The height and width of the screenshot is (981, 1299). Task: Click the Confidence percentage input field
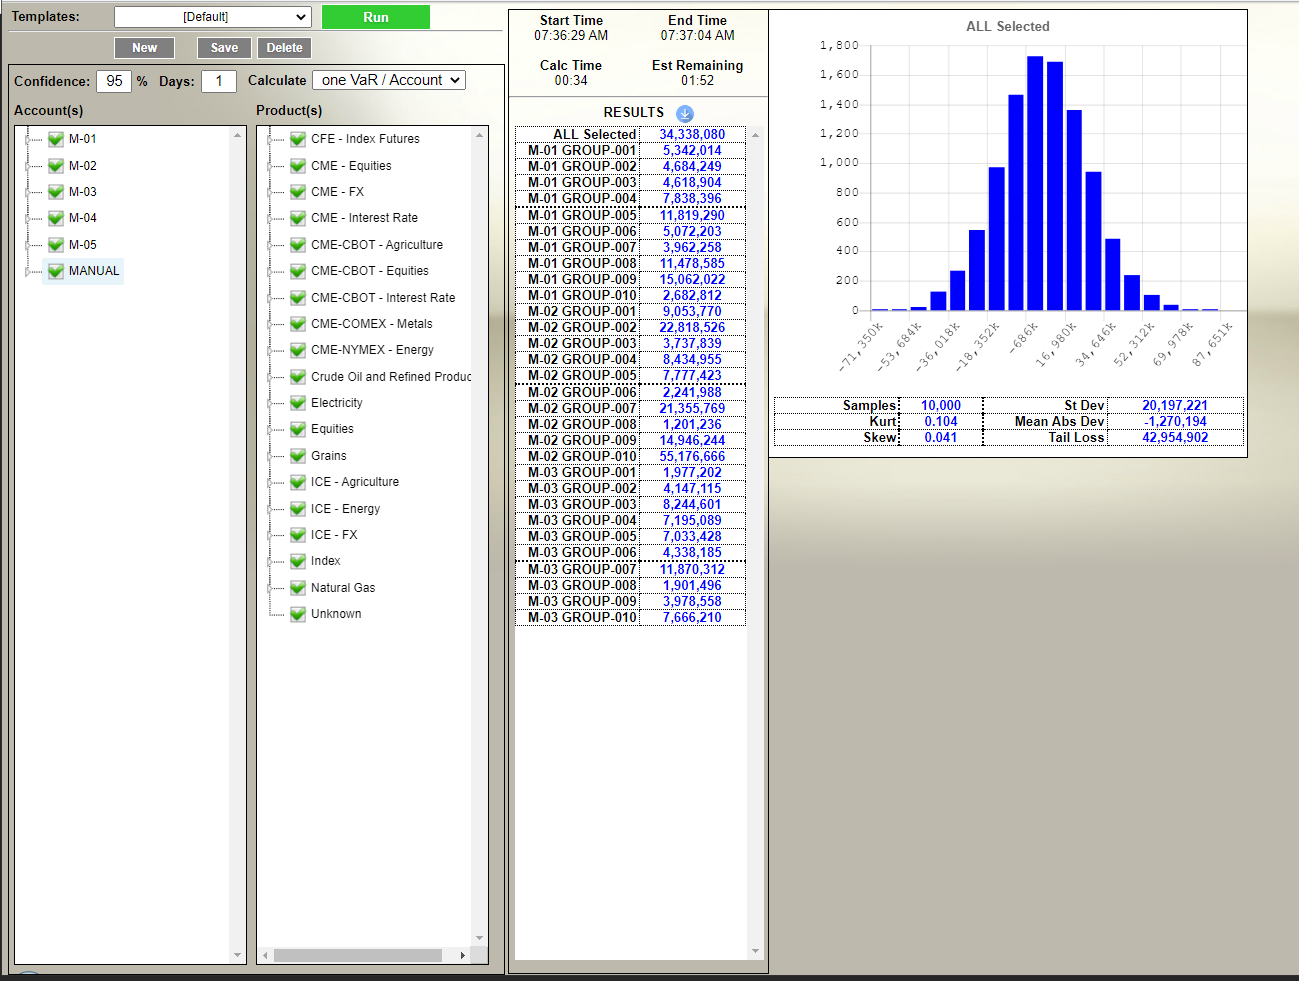pyautogui.click(x=114, y=81)
